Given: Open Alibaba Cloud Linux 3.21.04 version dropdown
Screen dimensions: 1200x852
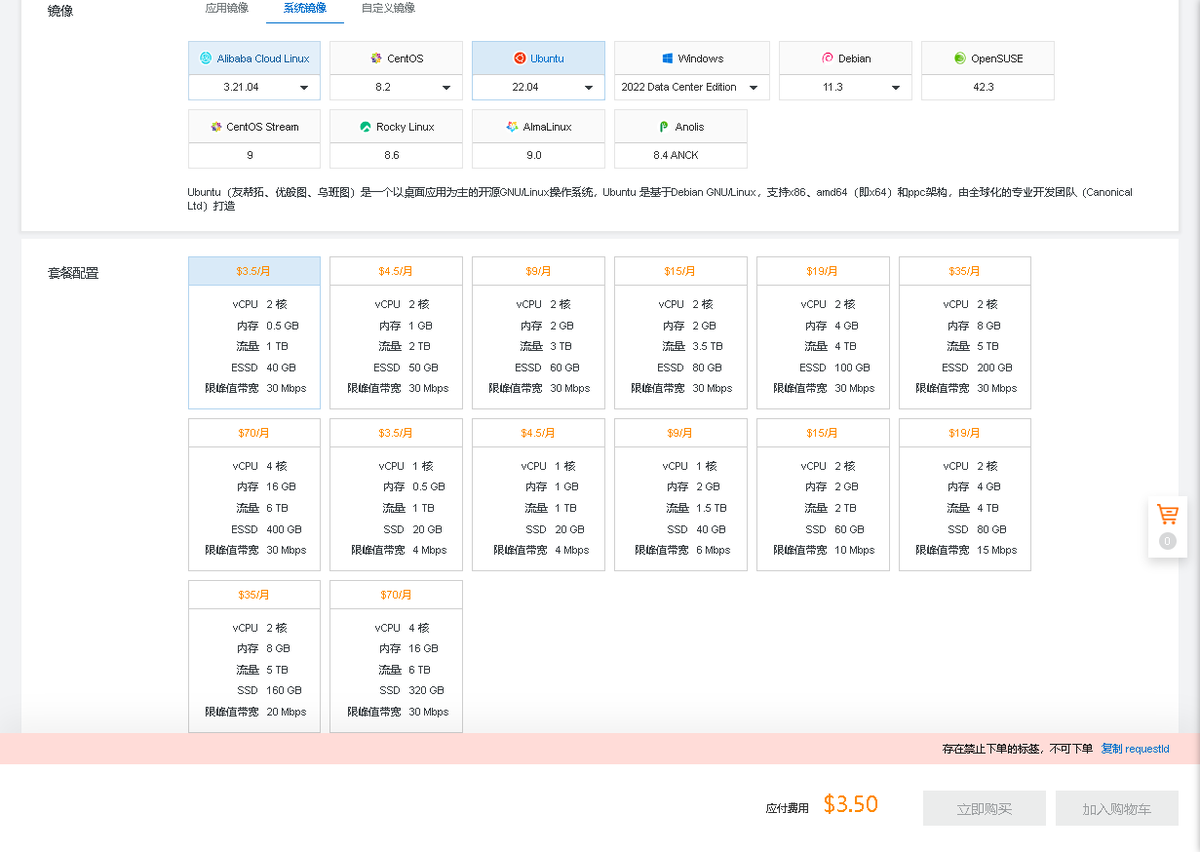Looking at the screenshot, I should tap(254, 87).
